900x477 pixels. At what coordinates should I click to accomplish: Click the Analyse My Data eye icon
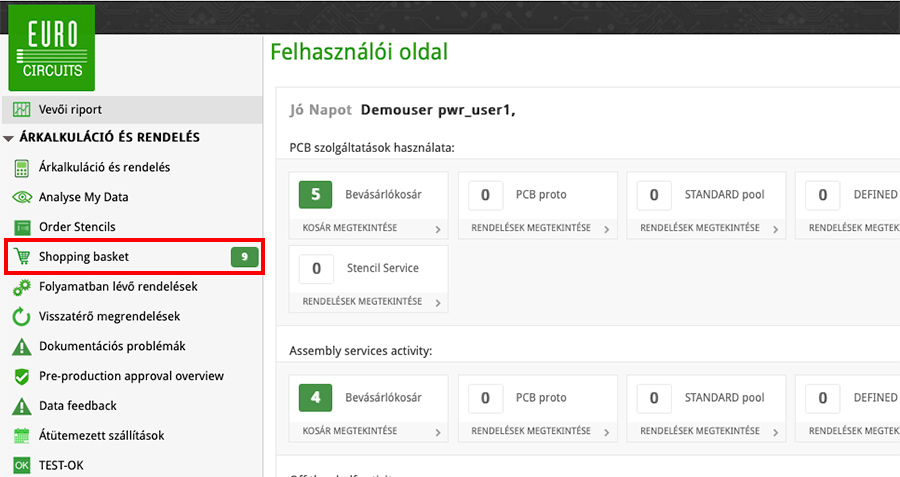tap(21, 197)
